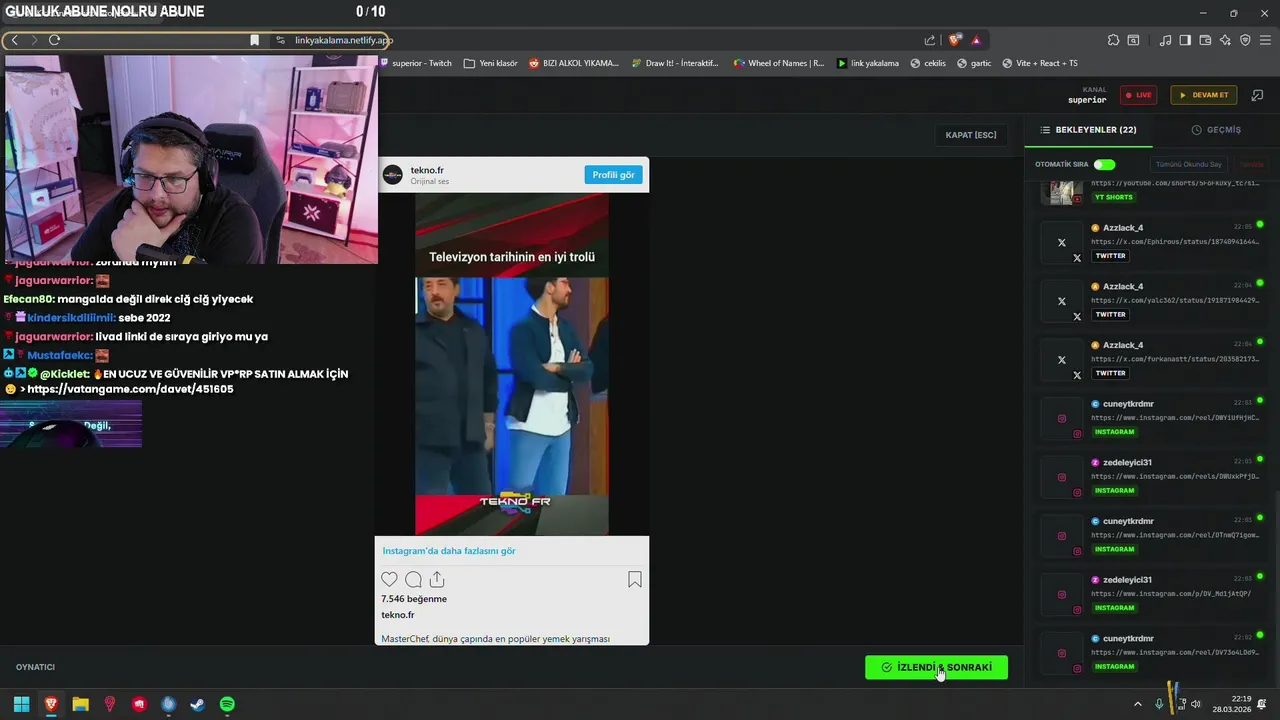Reload the page with refresh icon
Screen dimensions: 1280x720
pos(54,40)
